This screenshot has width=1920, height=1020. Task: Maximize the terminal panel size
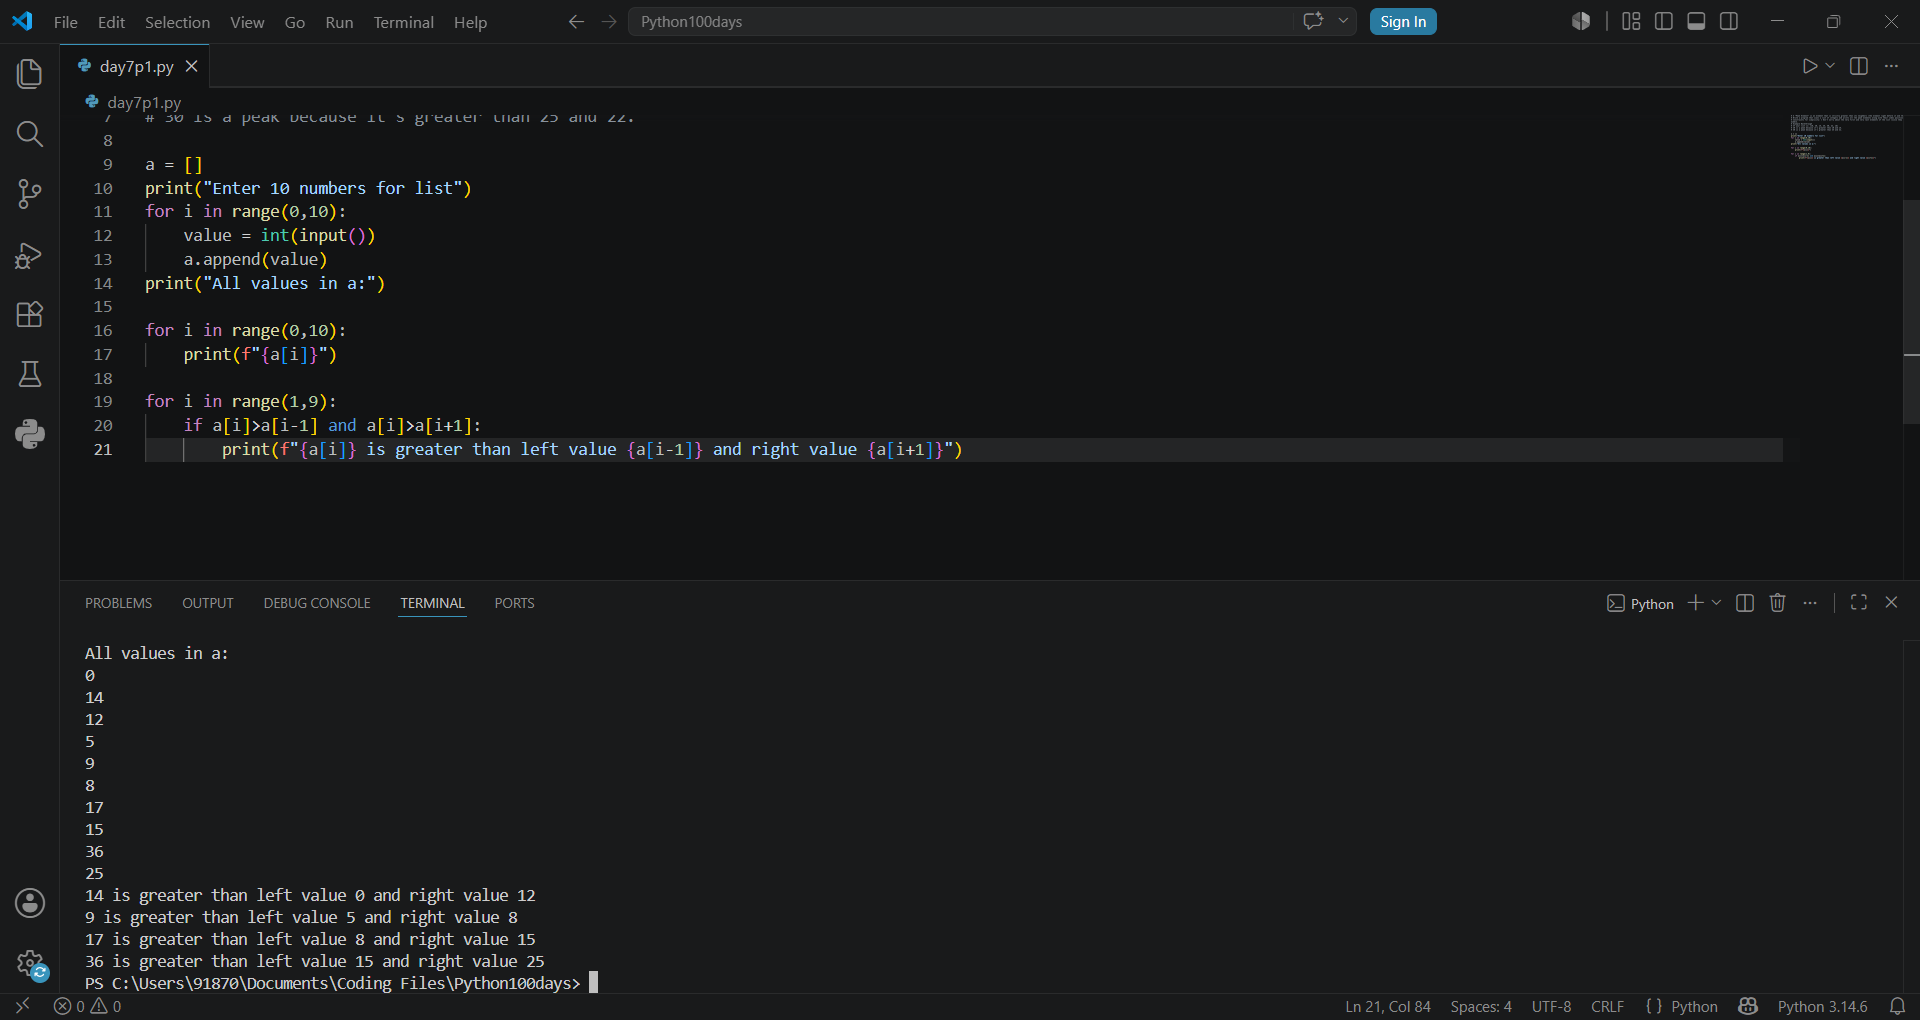point(1859,603)
